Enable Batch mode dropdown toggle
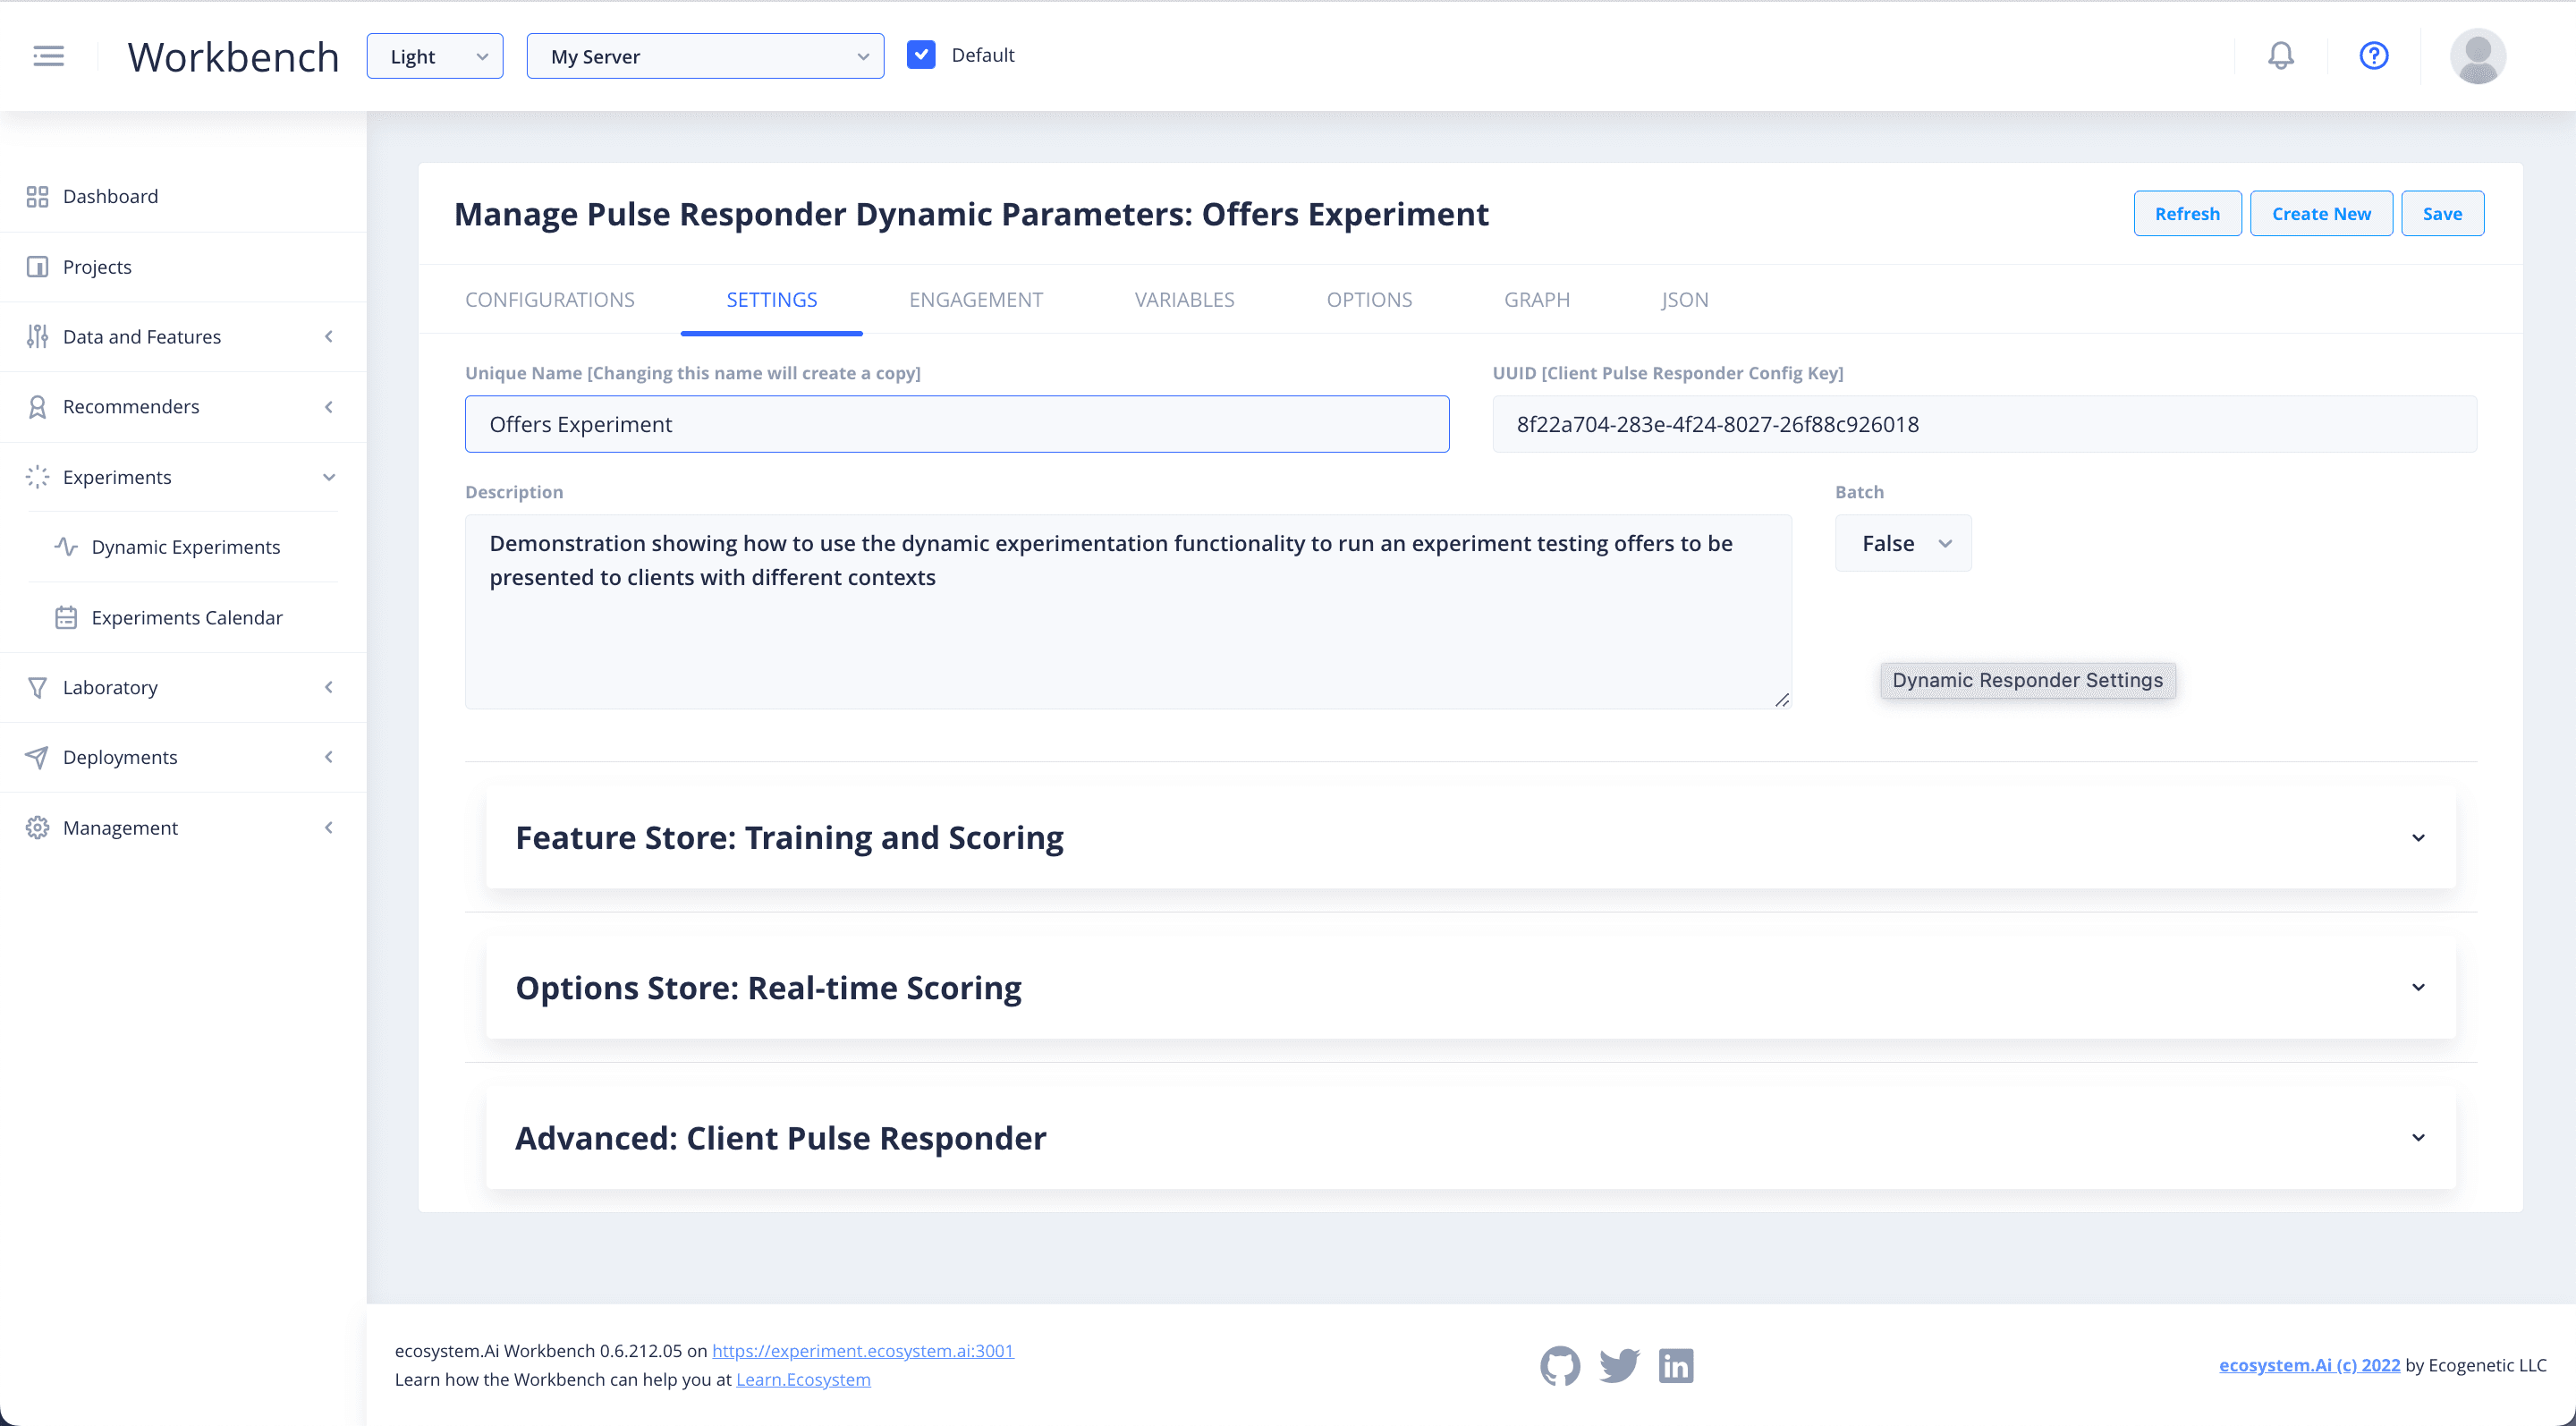 click(x=1904, y=543)
